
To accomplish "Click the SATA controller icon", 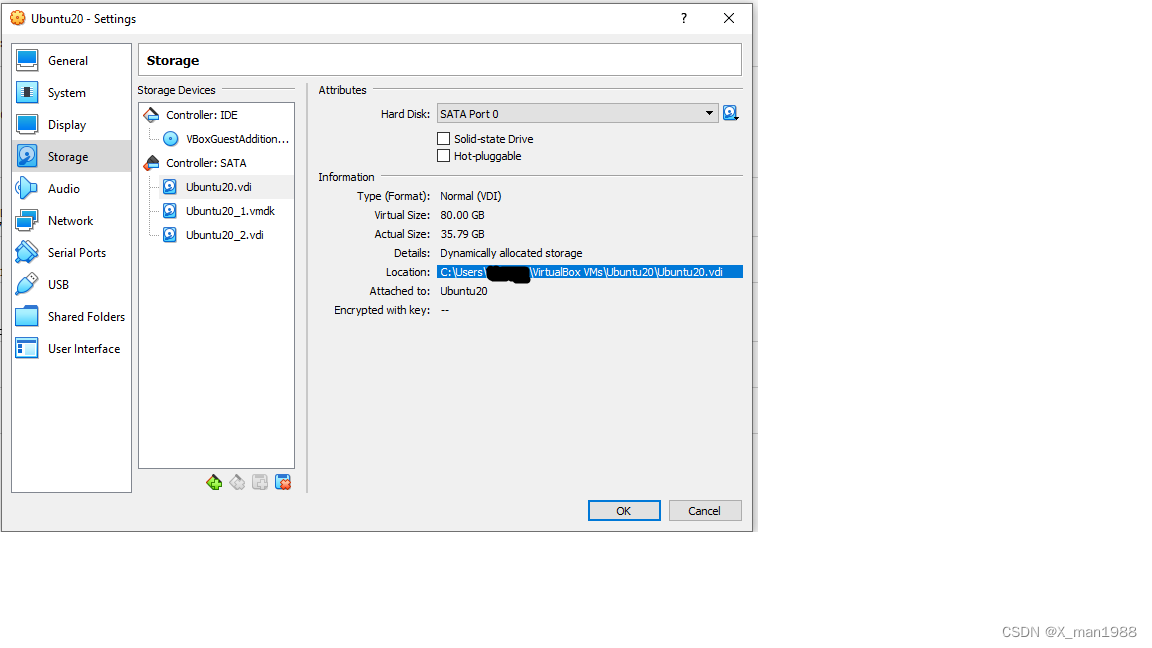I will (151, 163).
